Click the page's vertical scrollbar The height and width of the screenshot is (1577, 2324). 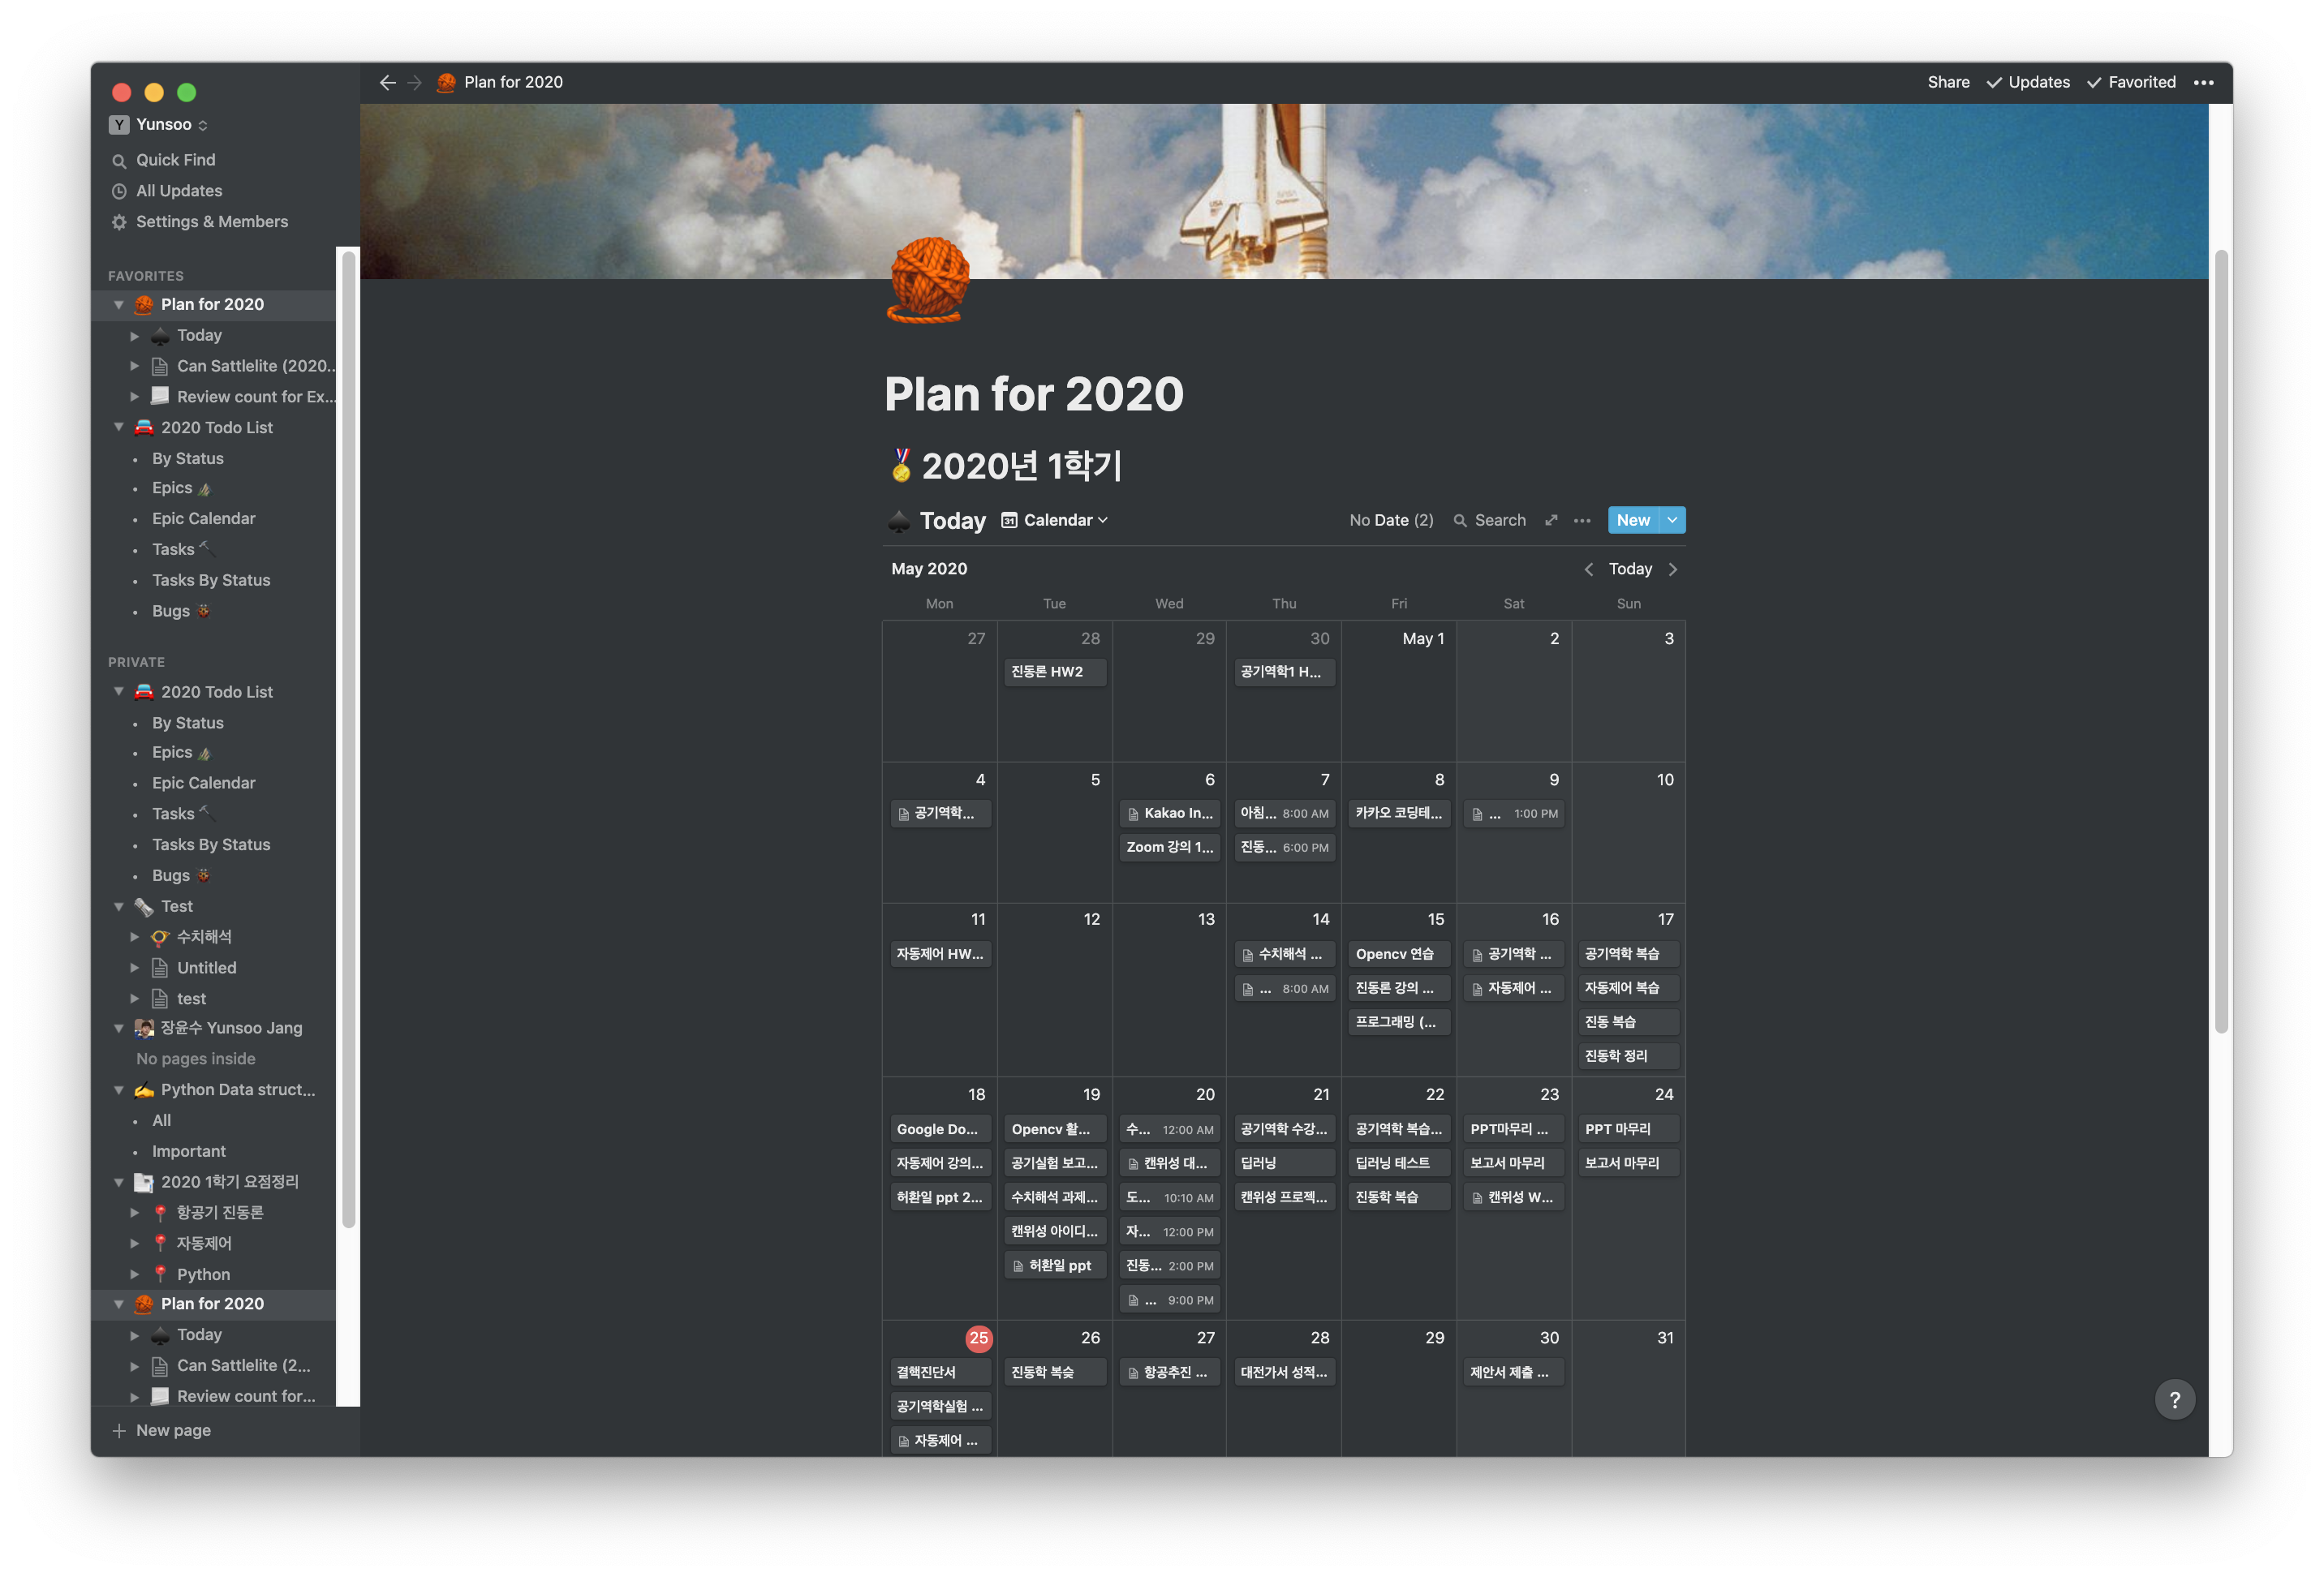click(2220, 640)
